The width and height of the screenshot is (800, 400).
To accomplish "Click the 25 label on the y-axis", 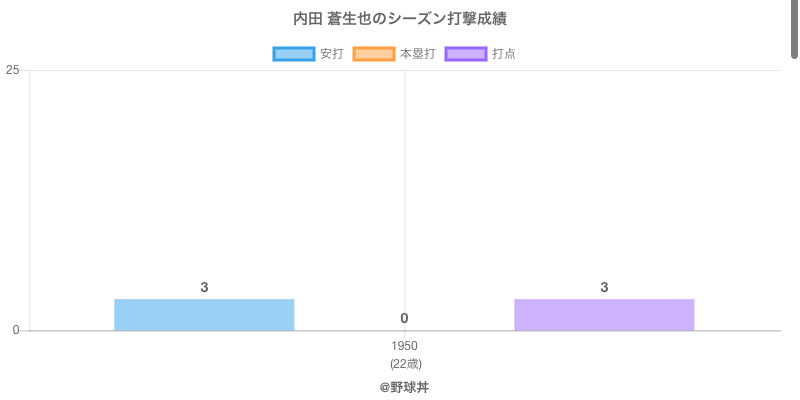I will click(x=12, y=70).
